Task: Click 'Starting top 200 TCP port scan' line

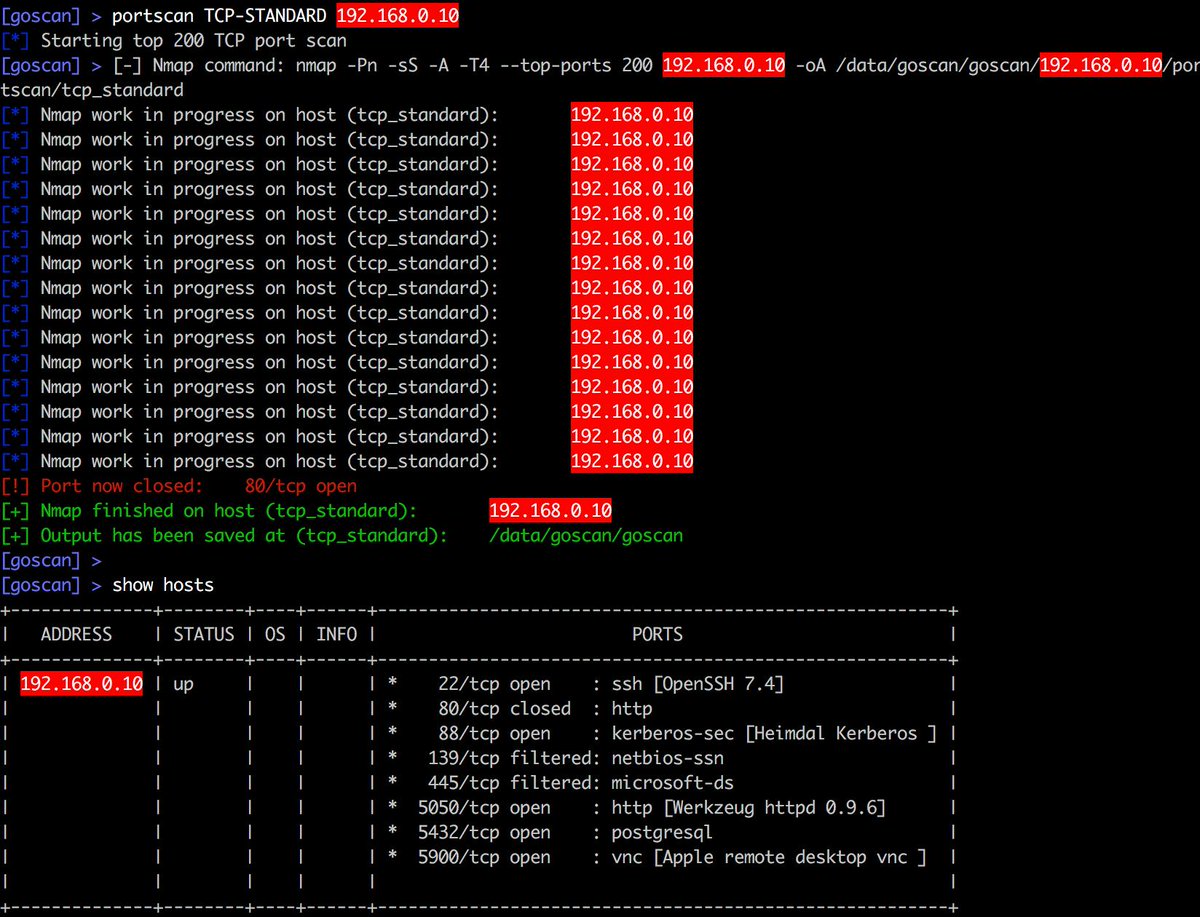Action: [193, 41]
